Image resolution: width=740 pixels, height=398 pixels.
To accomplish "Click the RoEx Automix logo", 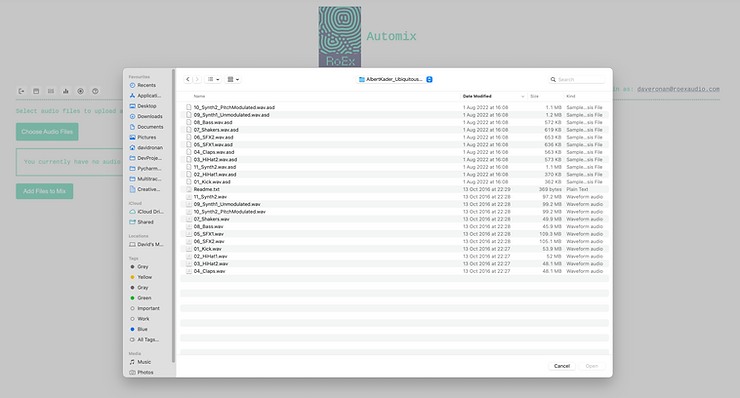I will [x=340, y=36].
